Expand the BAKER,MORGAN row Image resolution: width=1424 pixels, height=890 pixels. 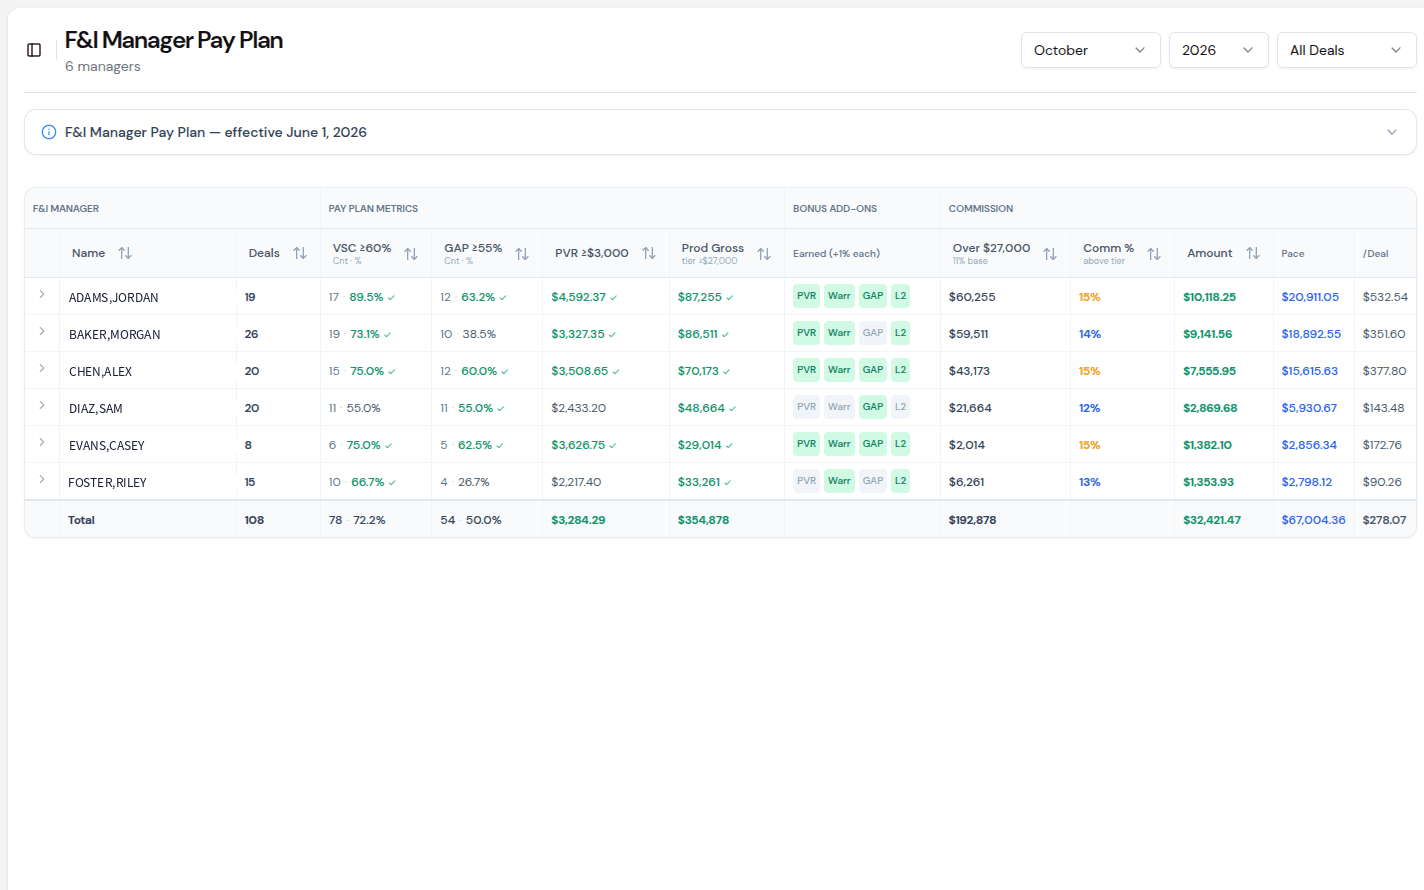pos(42,331)
